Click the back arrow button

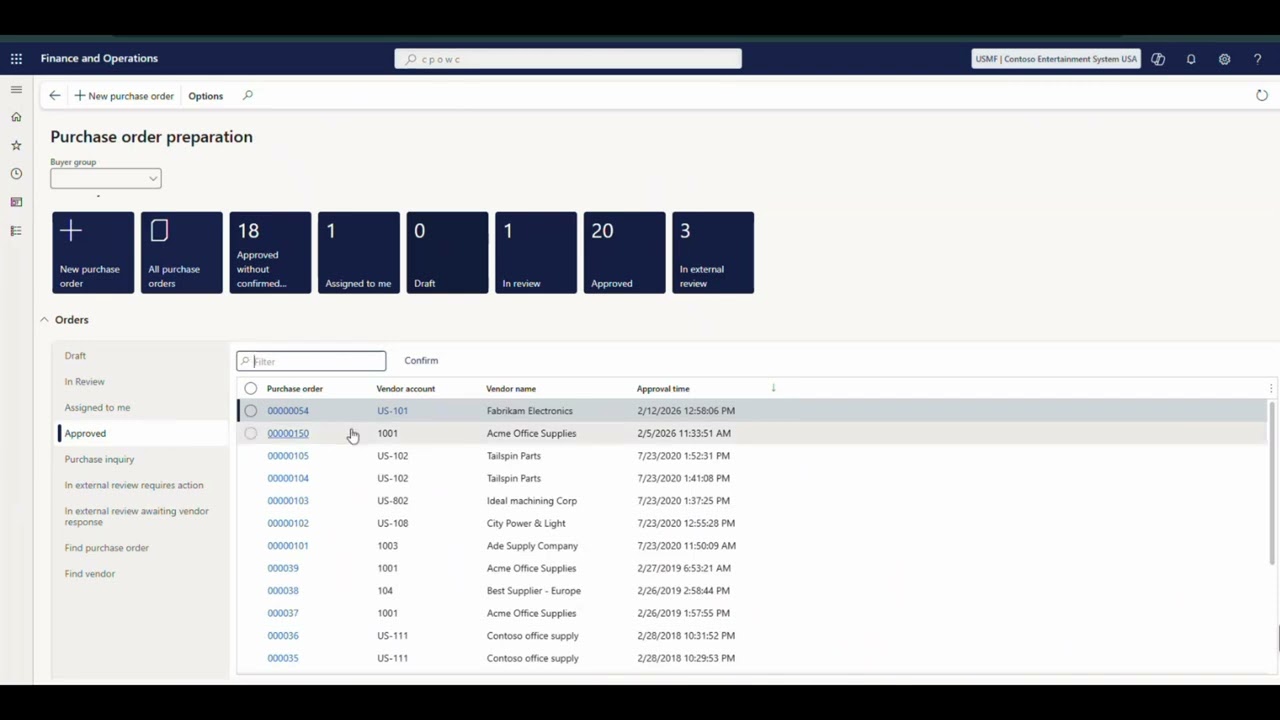point(55,96)
